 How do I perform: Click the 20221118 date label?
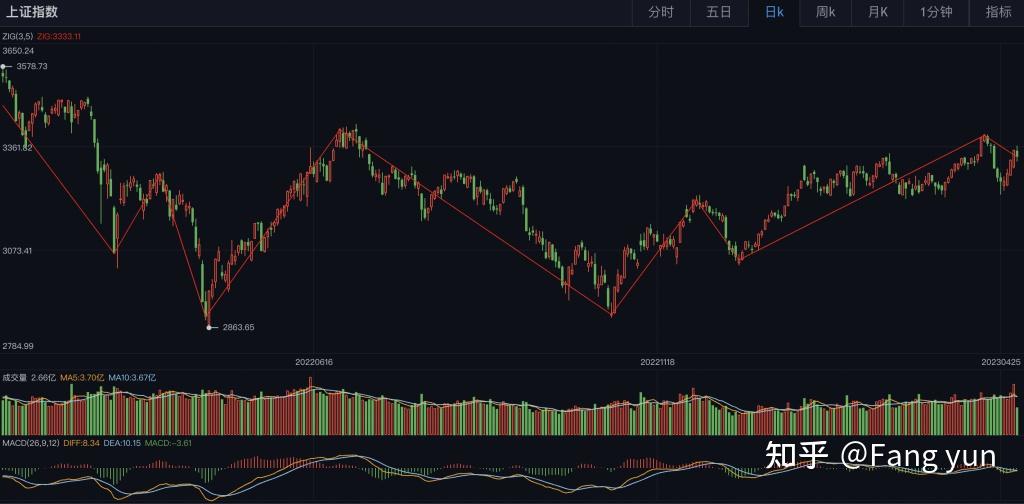[658, 362]
